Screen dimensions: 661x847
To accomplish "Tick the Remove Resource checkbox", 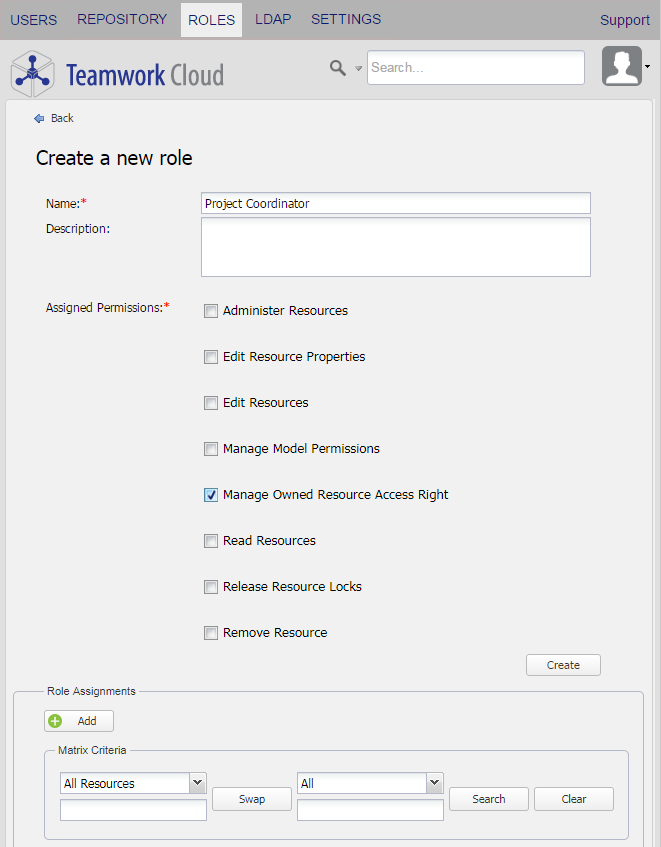I will [x=211, y=633].
